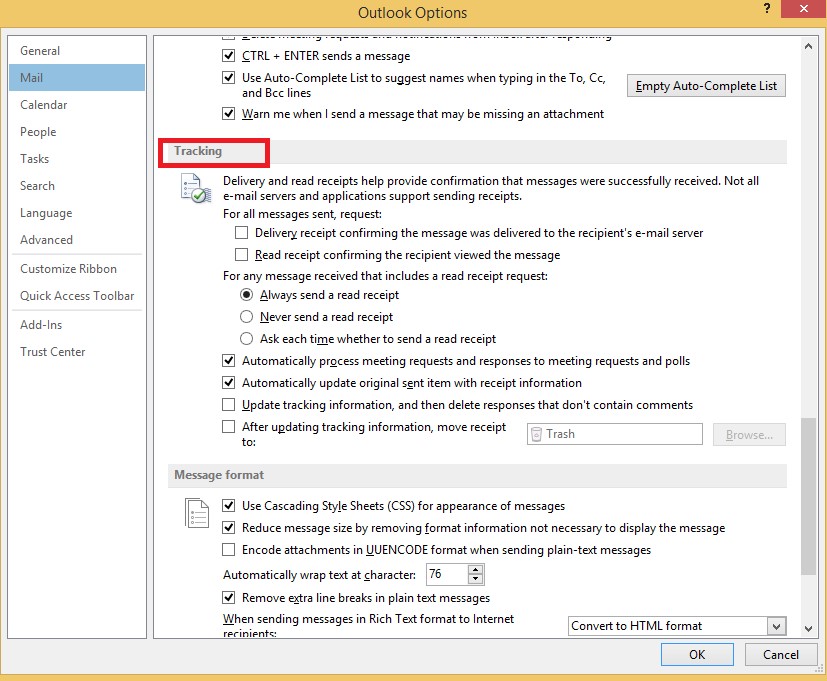The height and width of the screenshot is (681, 827).
Task: Open the Calendar options category
Action: [77, 104]
